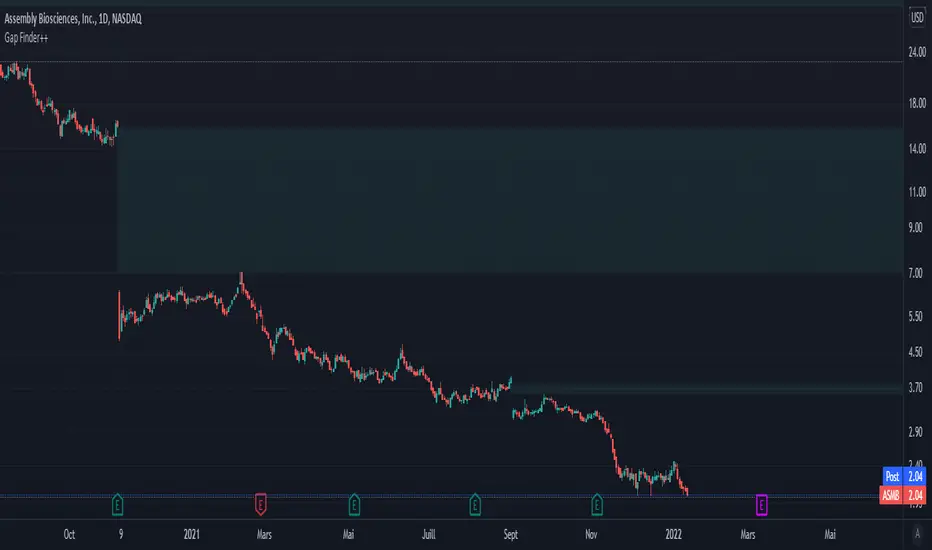Toggle auto scale with the A button
Viewport: 932px width, 550px height.
(917, 533)
